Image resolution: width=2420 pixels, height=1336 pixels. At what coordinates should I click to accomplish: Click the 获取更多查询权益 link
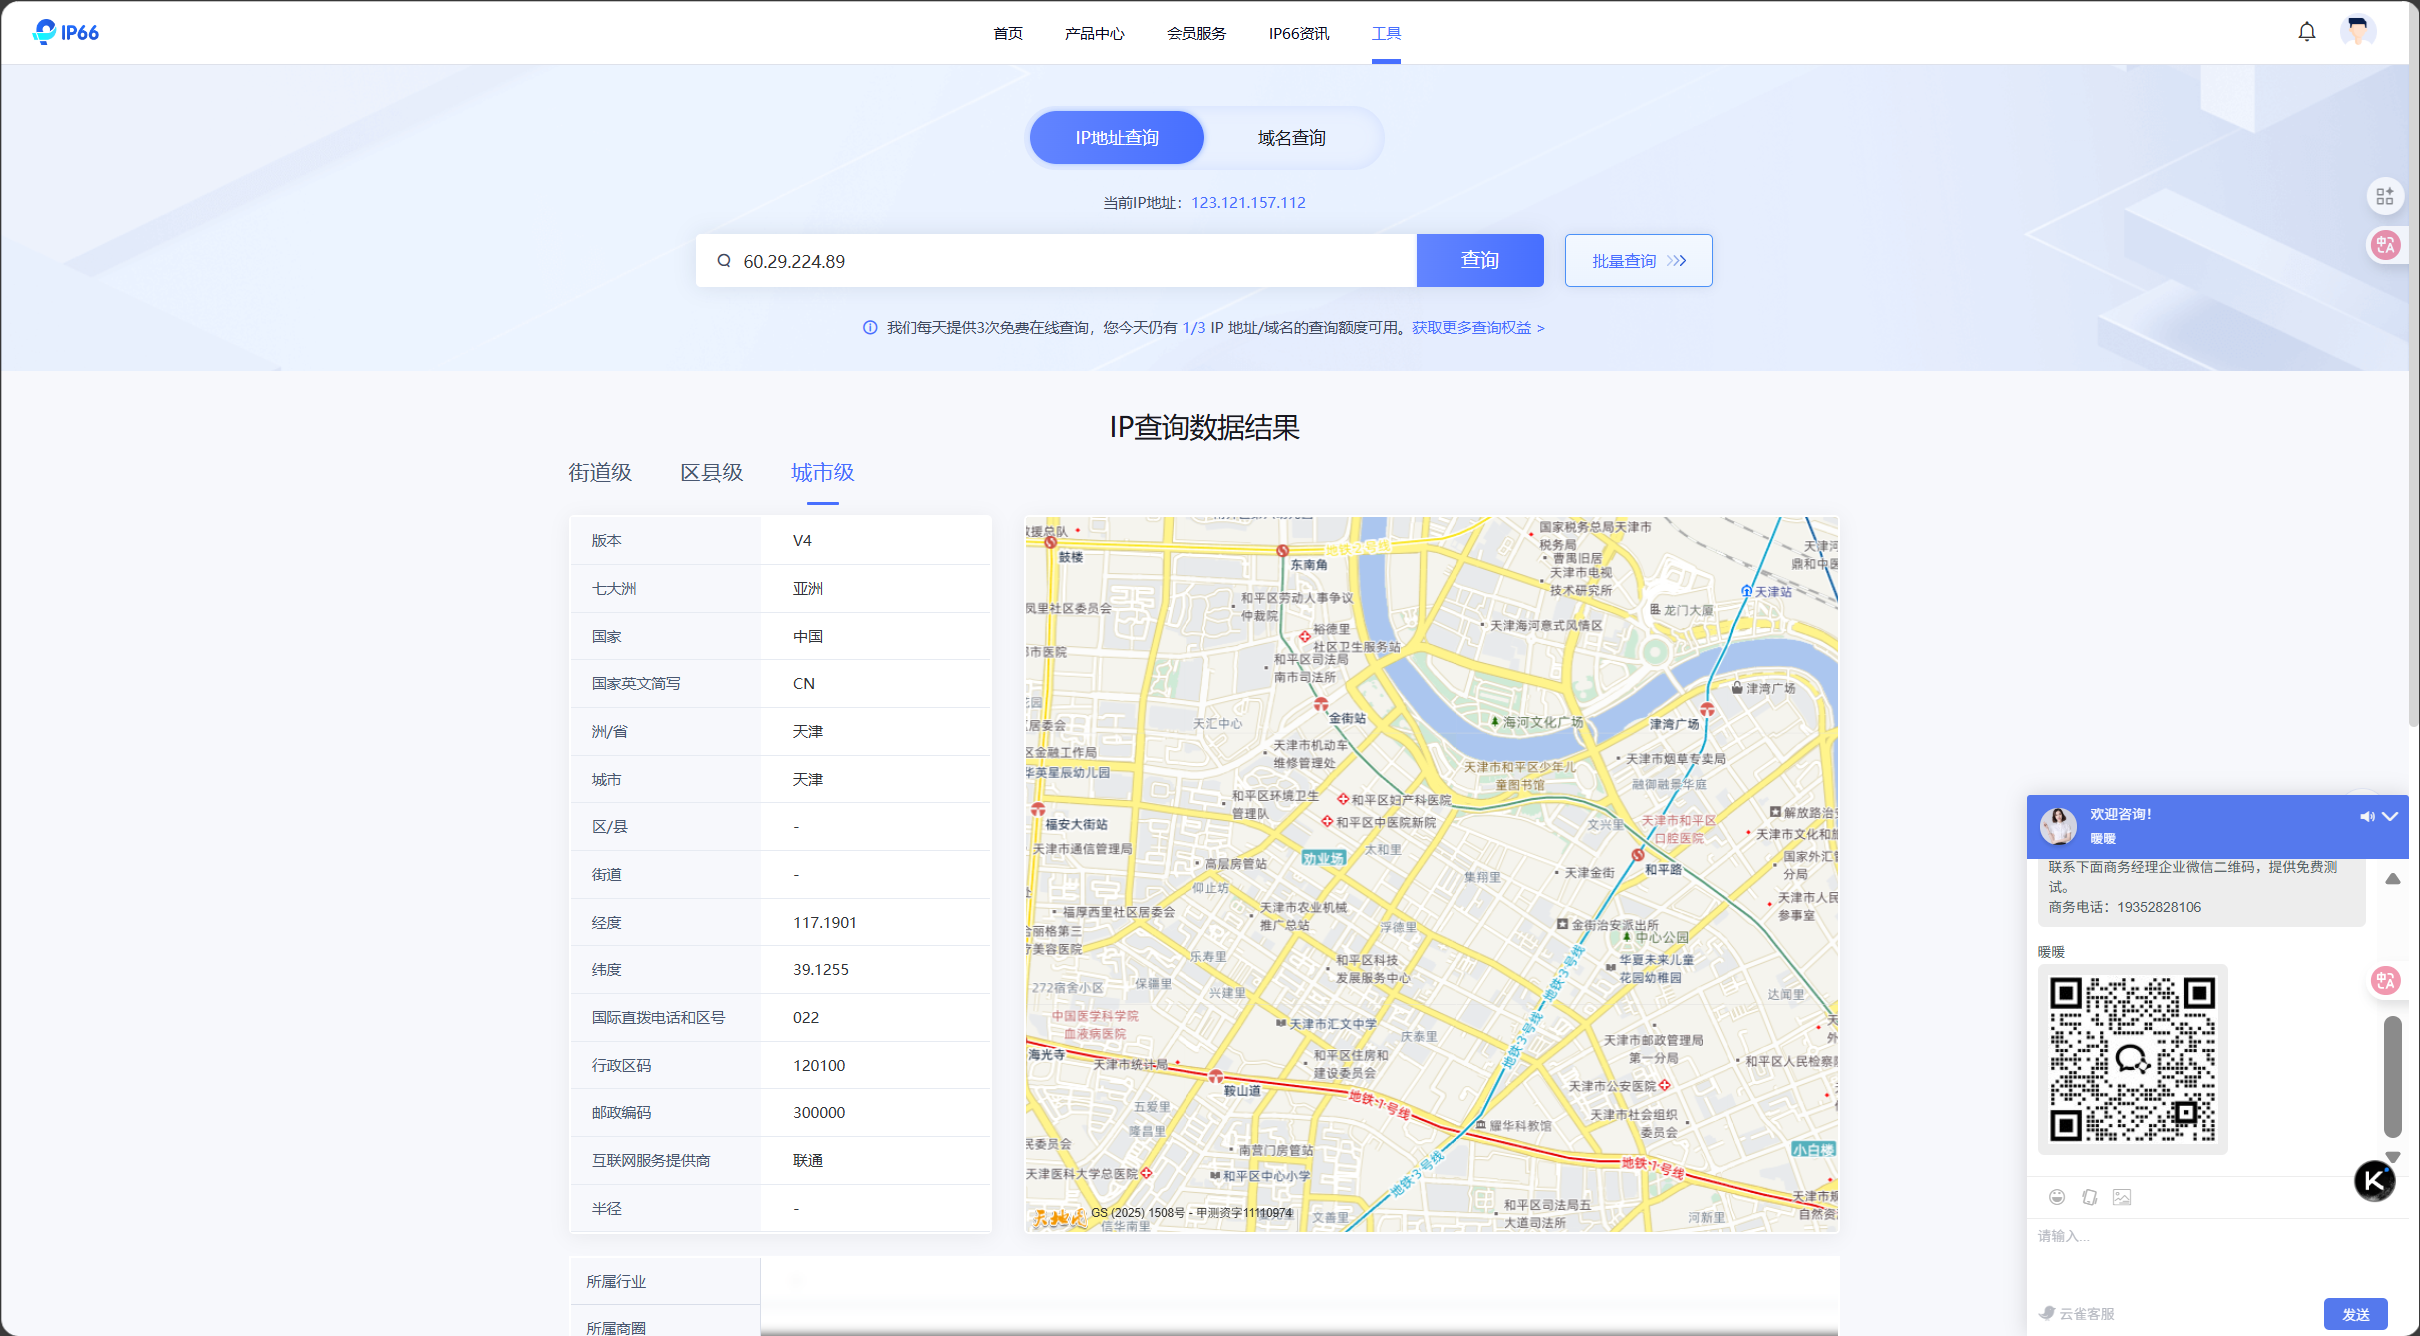[x=1477, y=328]
